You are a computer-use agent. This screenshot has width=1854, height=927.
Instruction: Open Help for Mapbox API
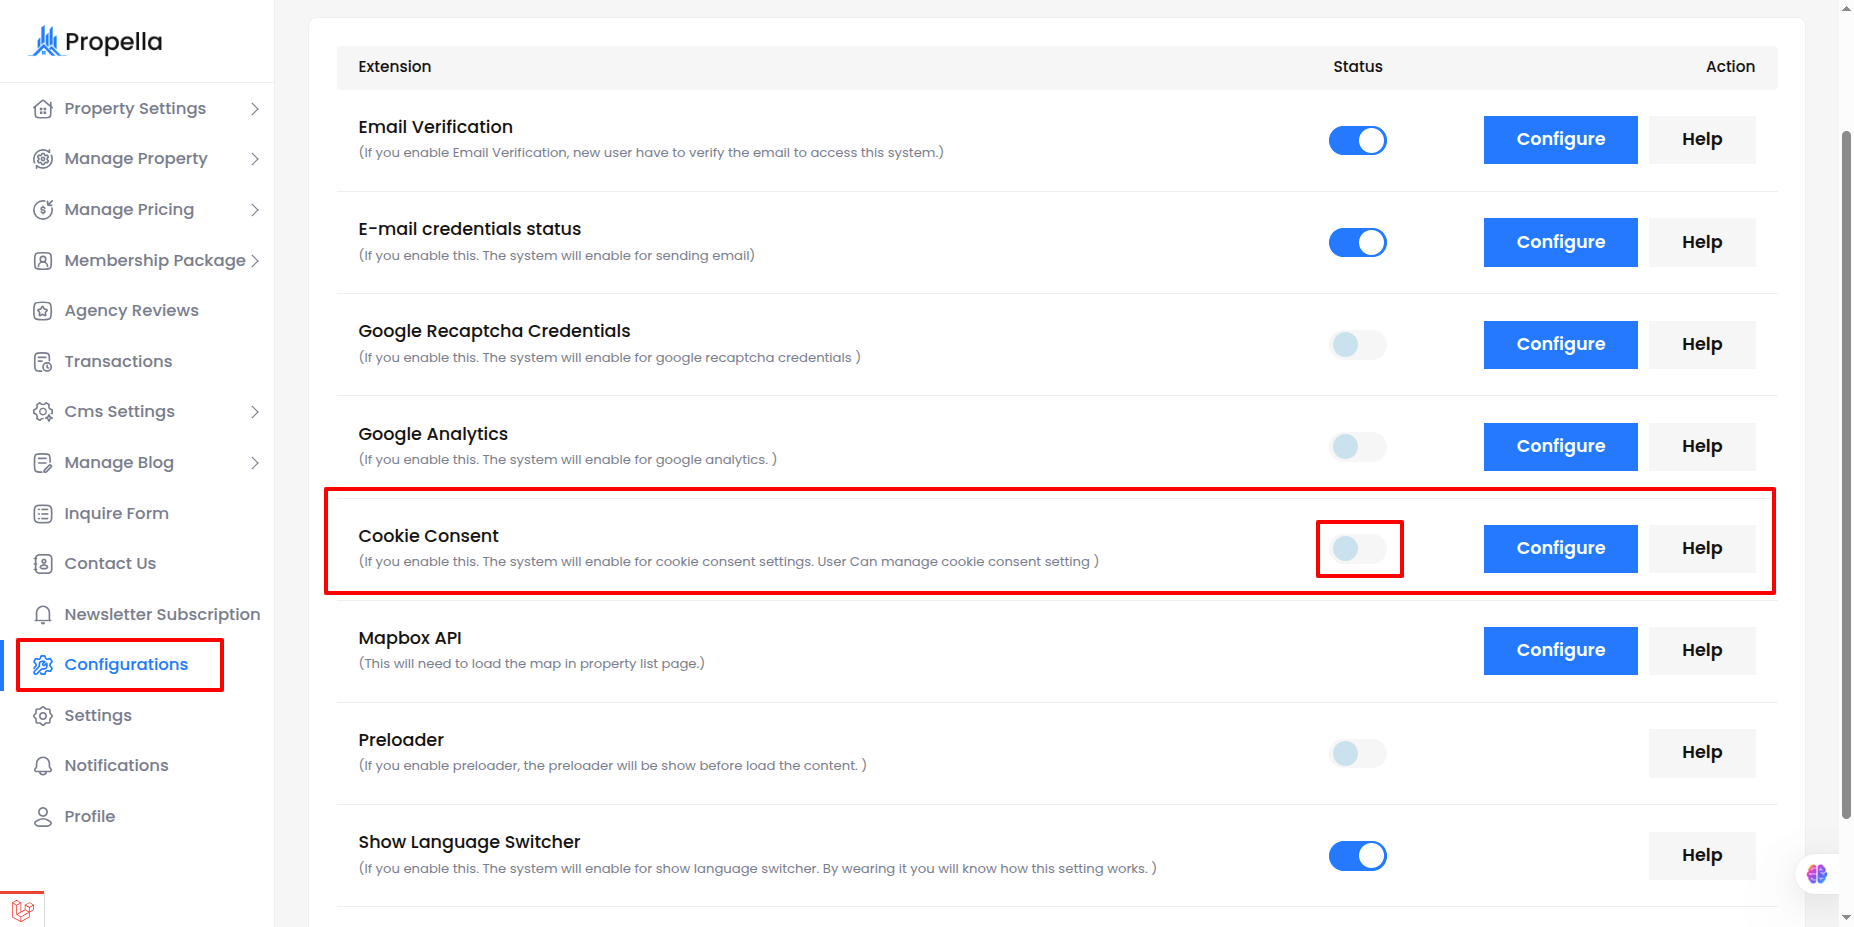click(x=1701, y=650)
